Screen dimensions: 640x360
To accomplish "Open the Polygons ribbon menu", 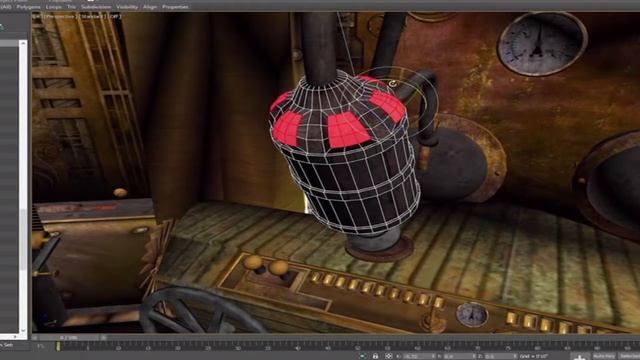I will click(28, 7).
